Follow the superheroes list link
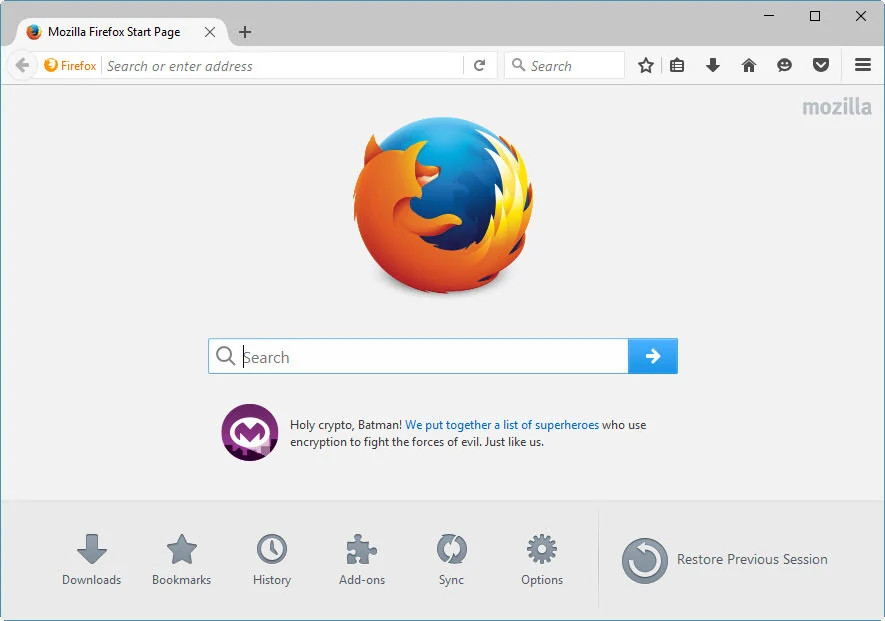The width and height of the screenshot is (885, 621). coord(501,424)
